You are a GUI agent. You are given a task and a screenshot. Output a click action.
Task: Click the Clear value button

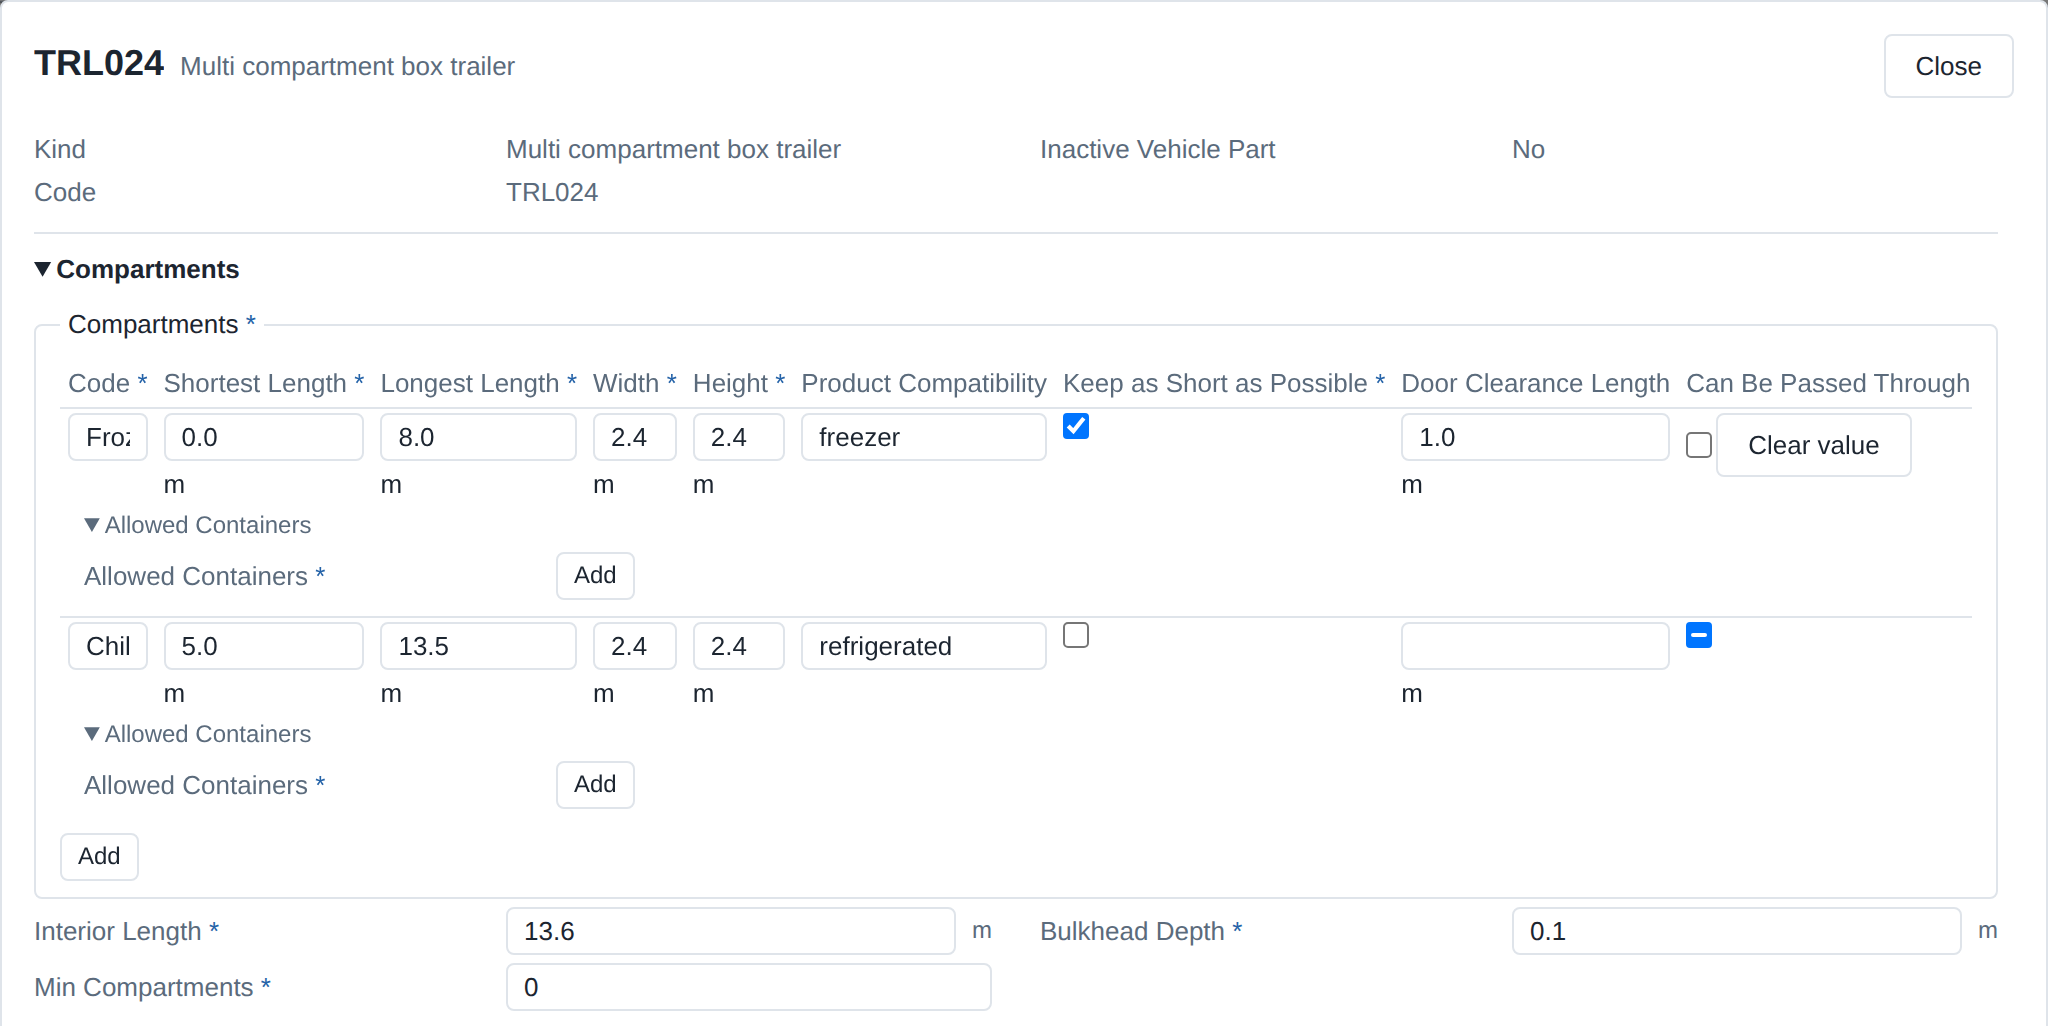coord(1813,445)
